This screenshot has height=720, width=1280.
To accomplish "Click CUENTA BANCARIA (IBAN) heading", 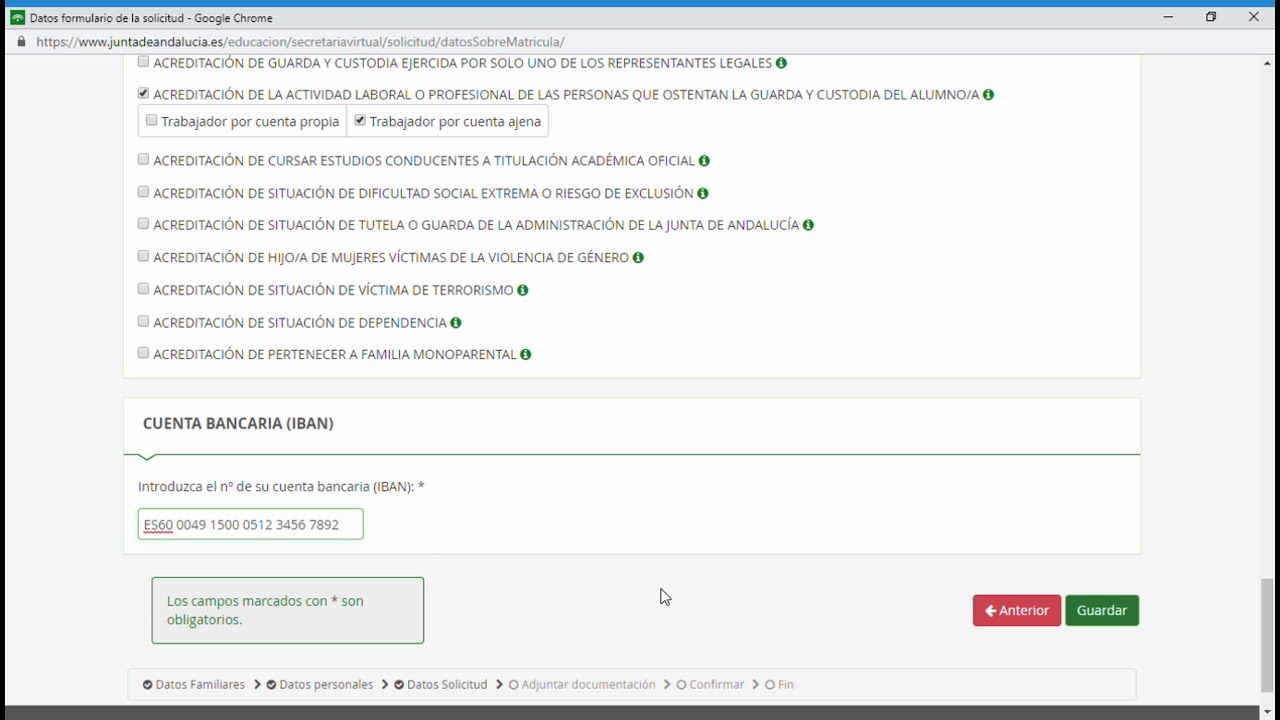I will (238, 424).
